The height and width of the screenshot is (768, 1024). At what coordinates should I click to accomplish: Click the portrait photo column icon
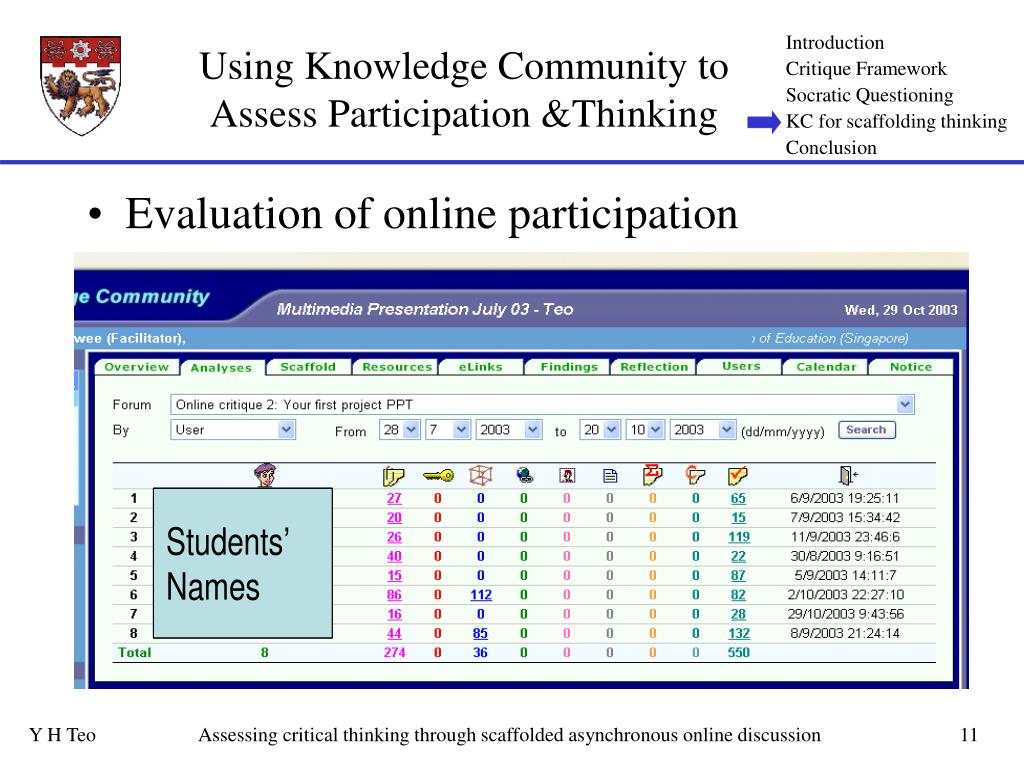coord(567,475)
